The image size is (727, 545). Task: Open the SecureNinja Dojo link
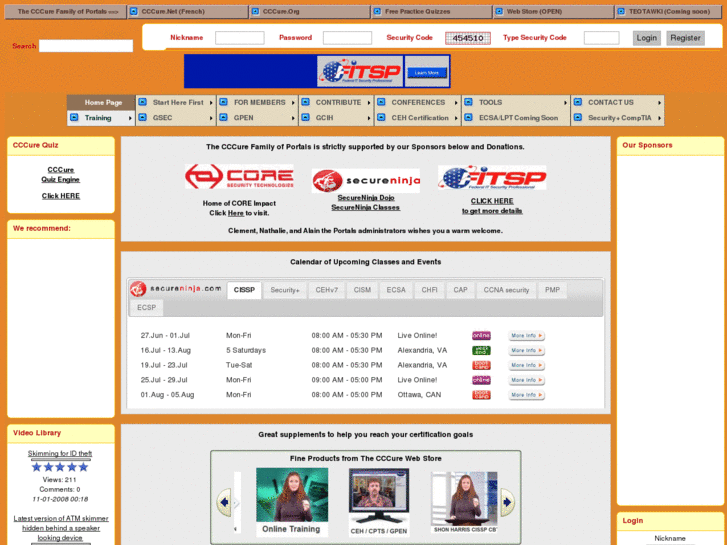[x=366, y=198]
